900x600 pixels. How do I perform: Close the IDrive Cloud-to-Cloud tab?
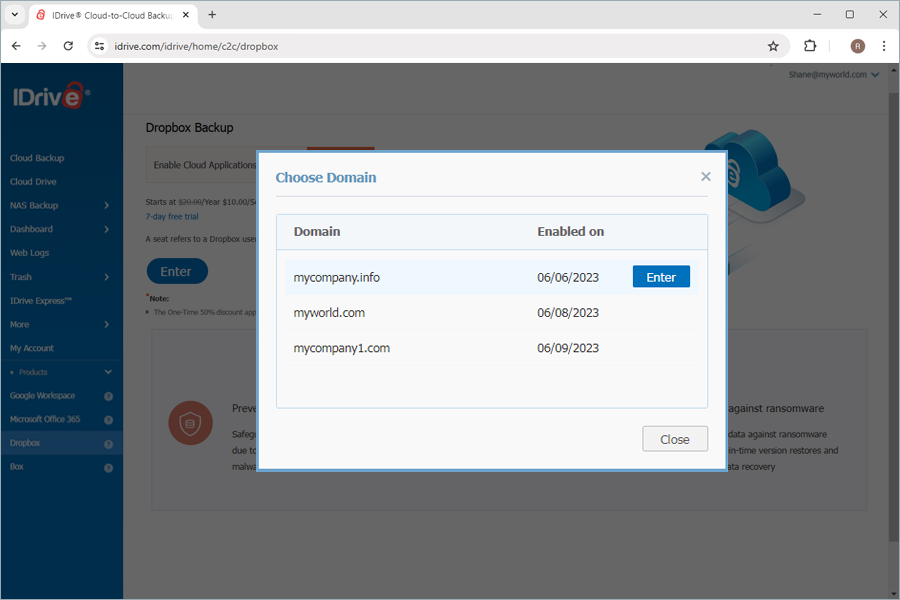pyautogui.click(x=186, y=15)
